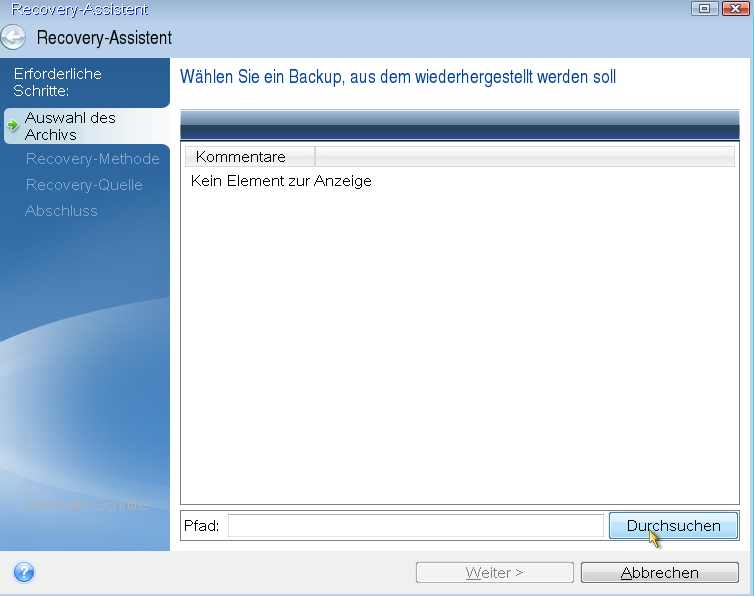Focus the Pfad text input field
The image size is (754, 596).
pos(415,526)
